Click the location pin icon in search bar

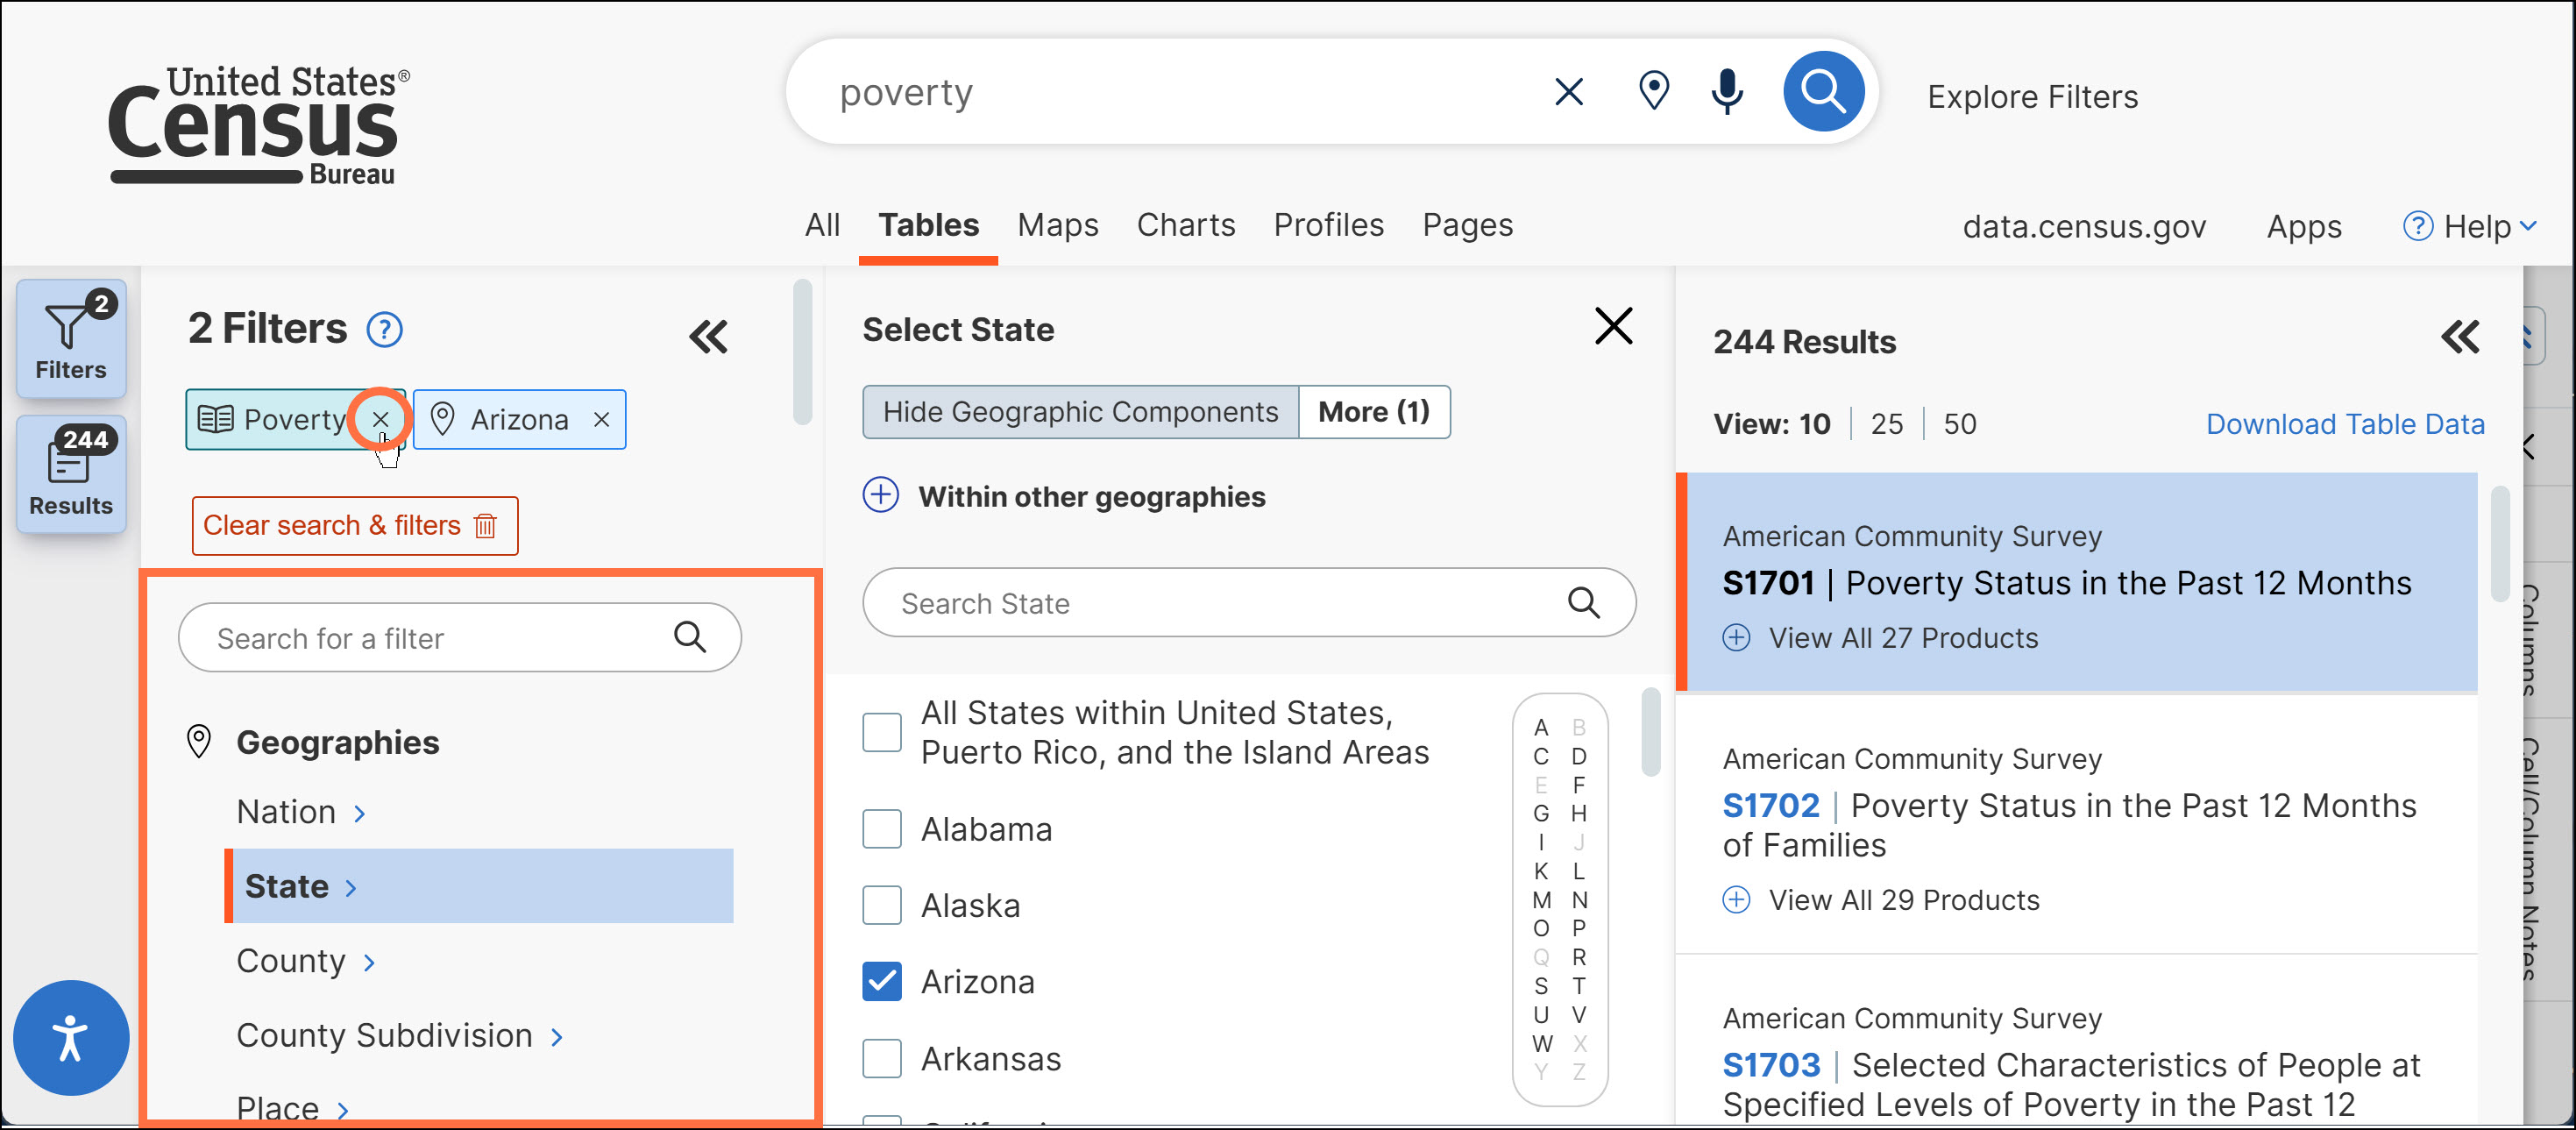[1653, 92]
